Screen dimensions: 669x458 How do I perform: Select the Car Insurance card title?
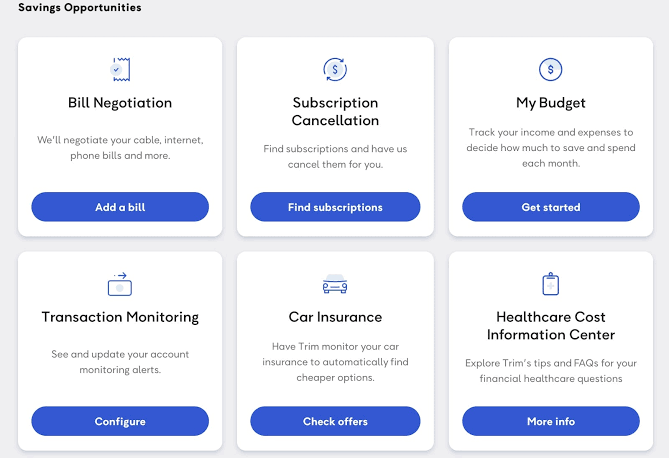click(x=335, y=317)
